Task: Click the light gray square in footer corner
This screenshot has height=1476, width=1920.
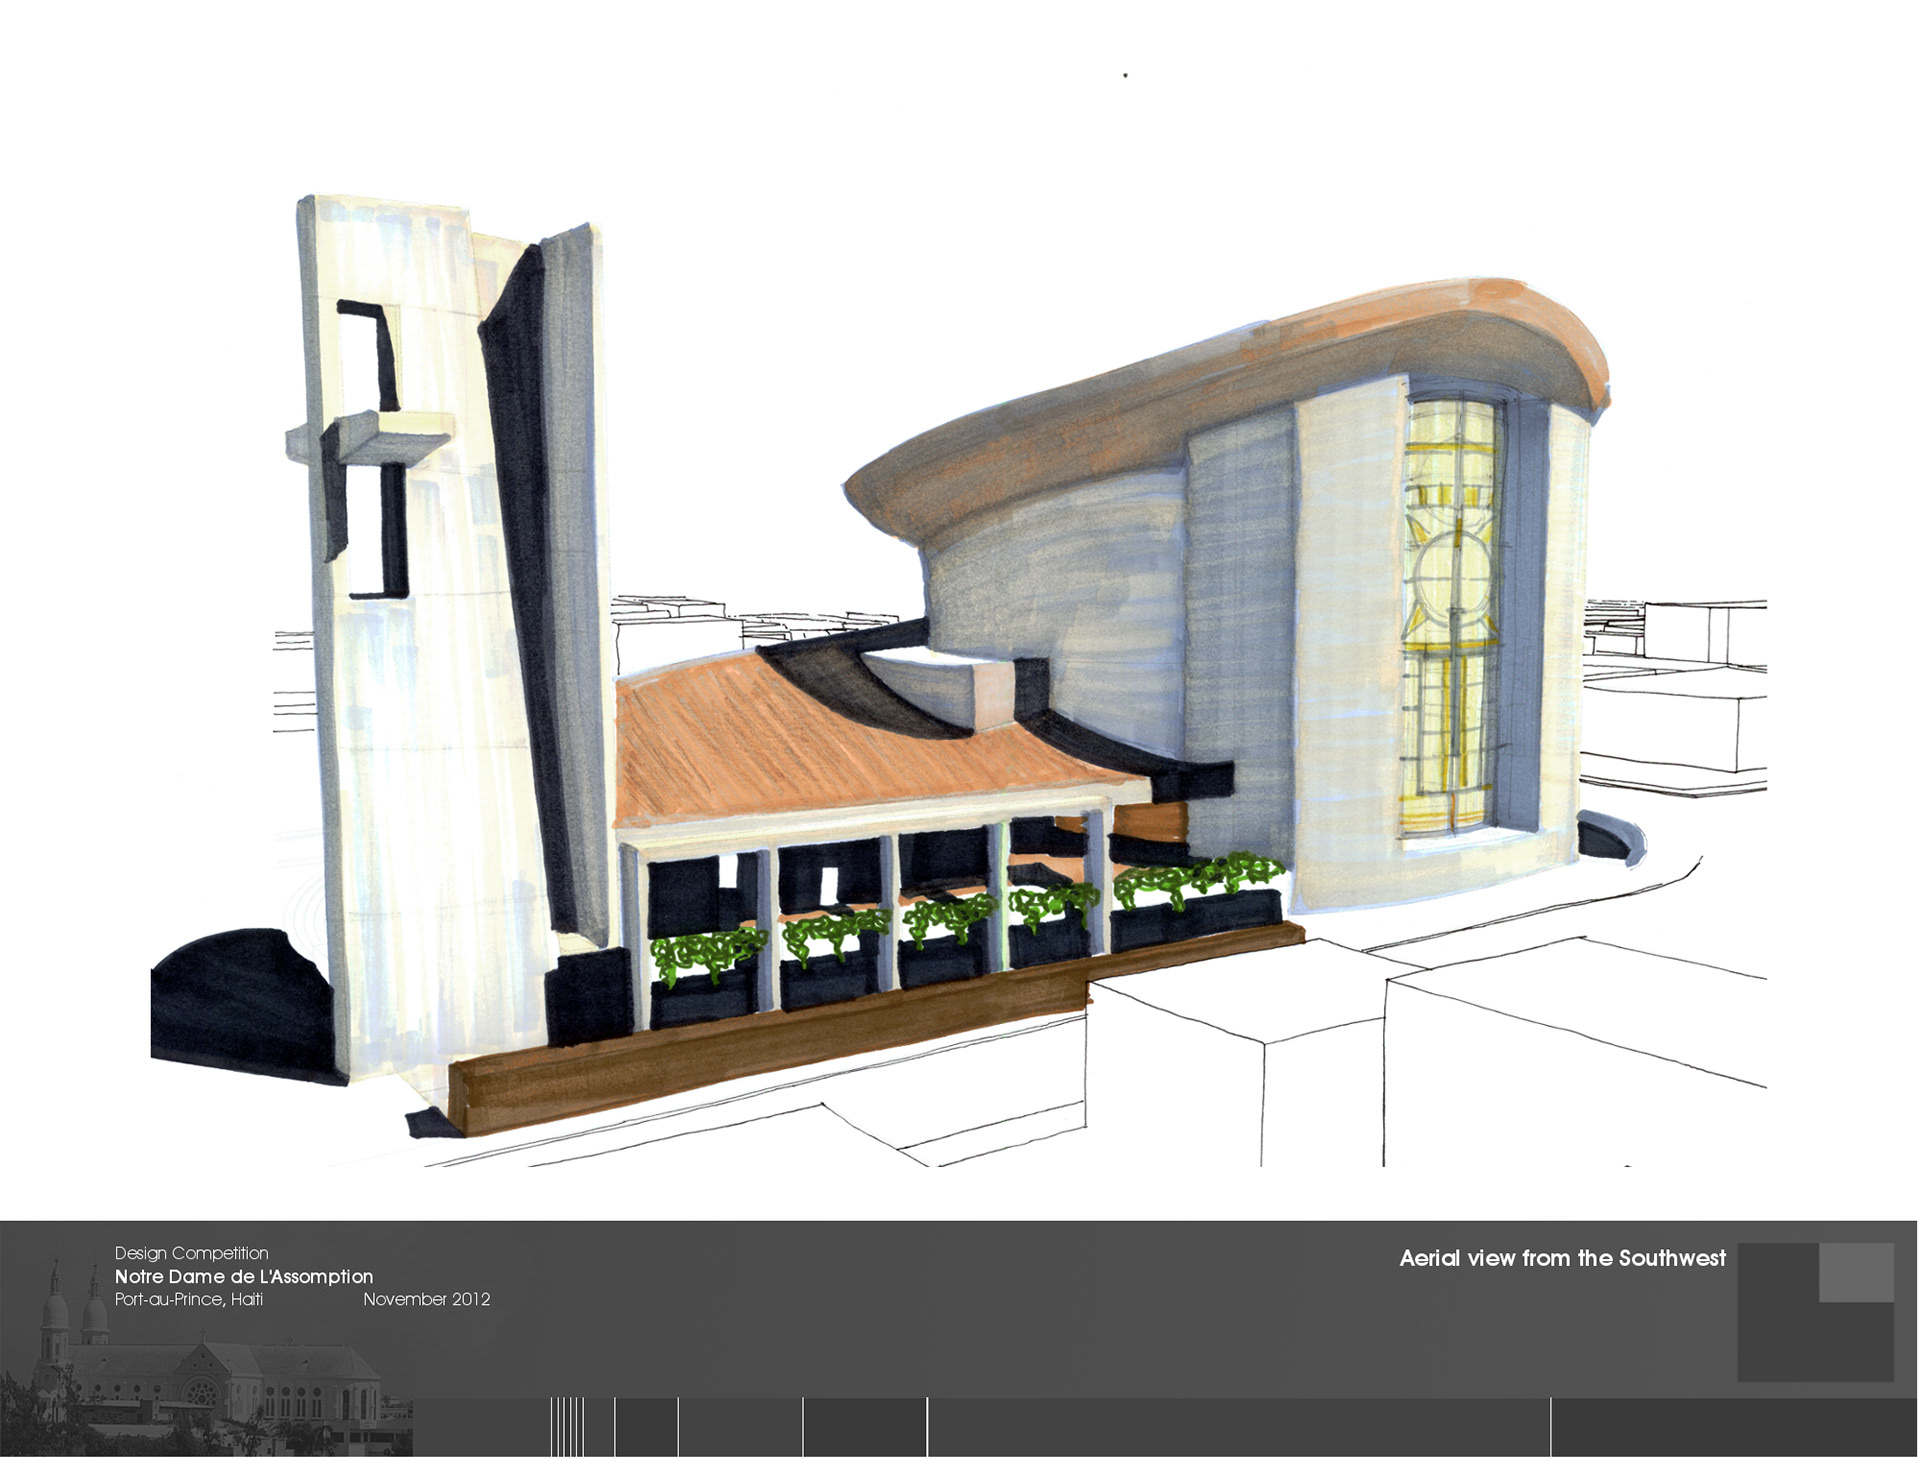Action: pos(1856,1272)
